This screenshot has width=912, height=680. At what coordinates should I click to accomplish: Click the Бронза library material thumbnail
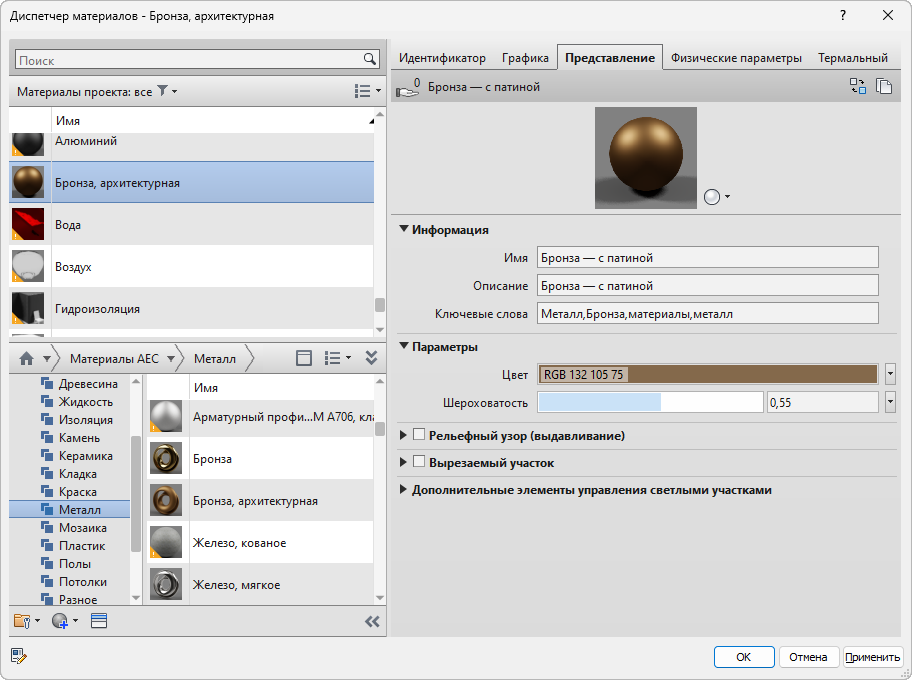[166, 458]
